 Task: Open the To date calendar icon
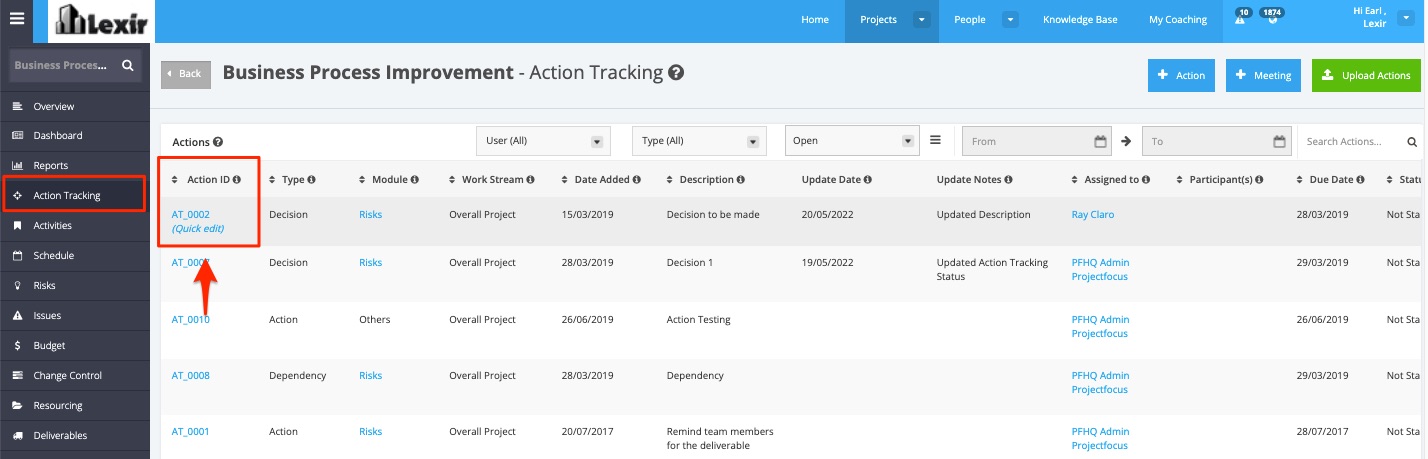click(x=1279, y=141)
